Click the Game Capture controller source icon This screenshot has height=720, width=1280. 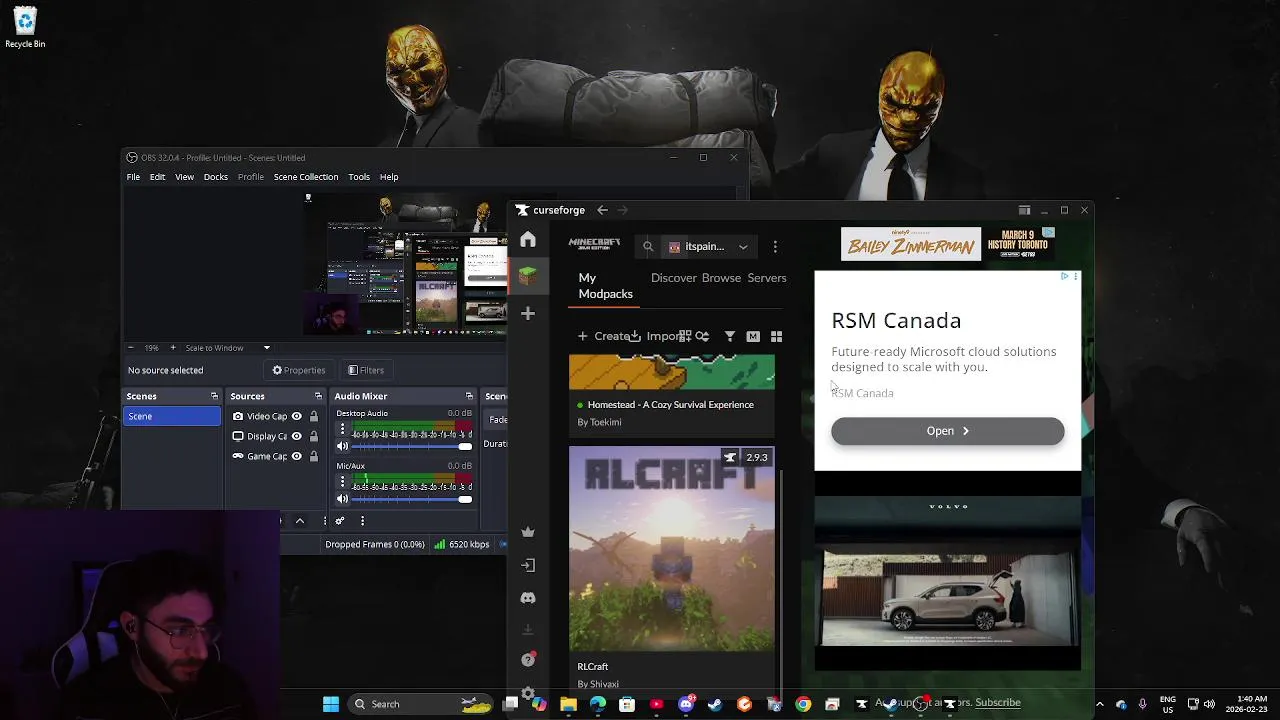pyautogui.click(x=238, y=456)
